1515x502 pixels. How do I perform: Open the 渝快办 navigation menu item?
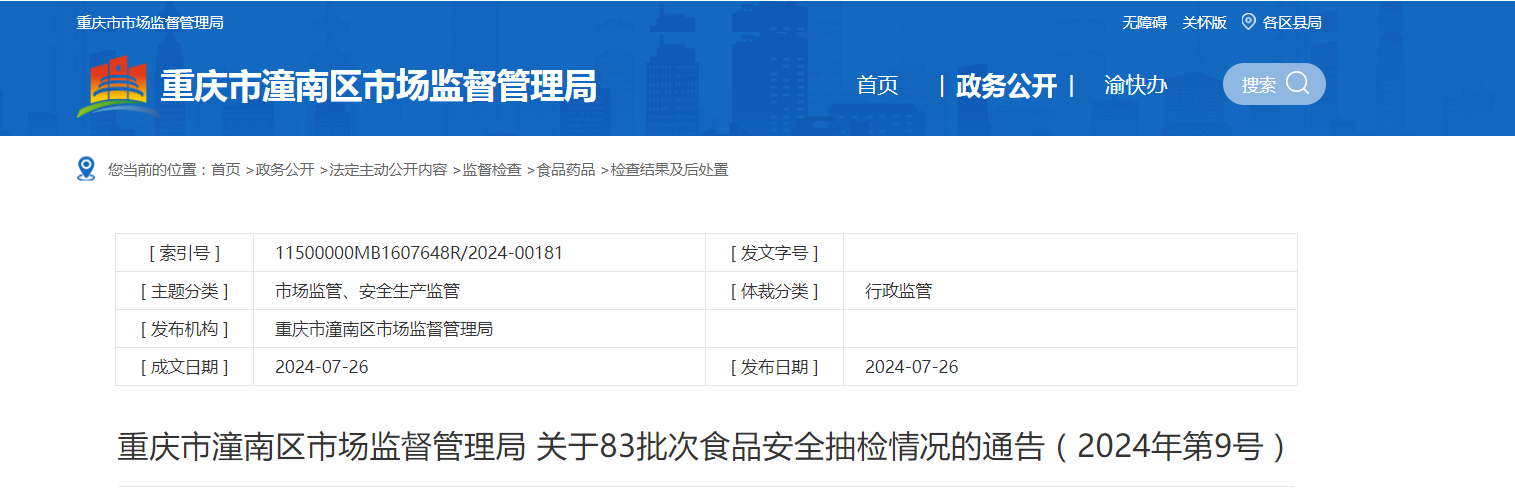tap(1135, 86)
